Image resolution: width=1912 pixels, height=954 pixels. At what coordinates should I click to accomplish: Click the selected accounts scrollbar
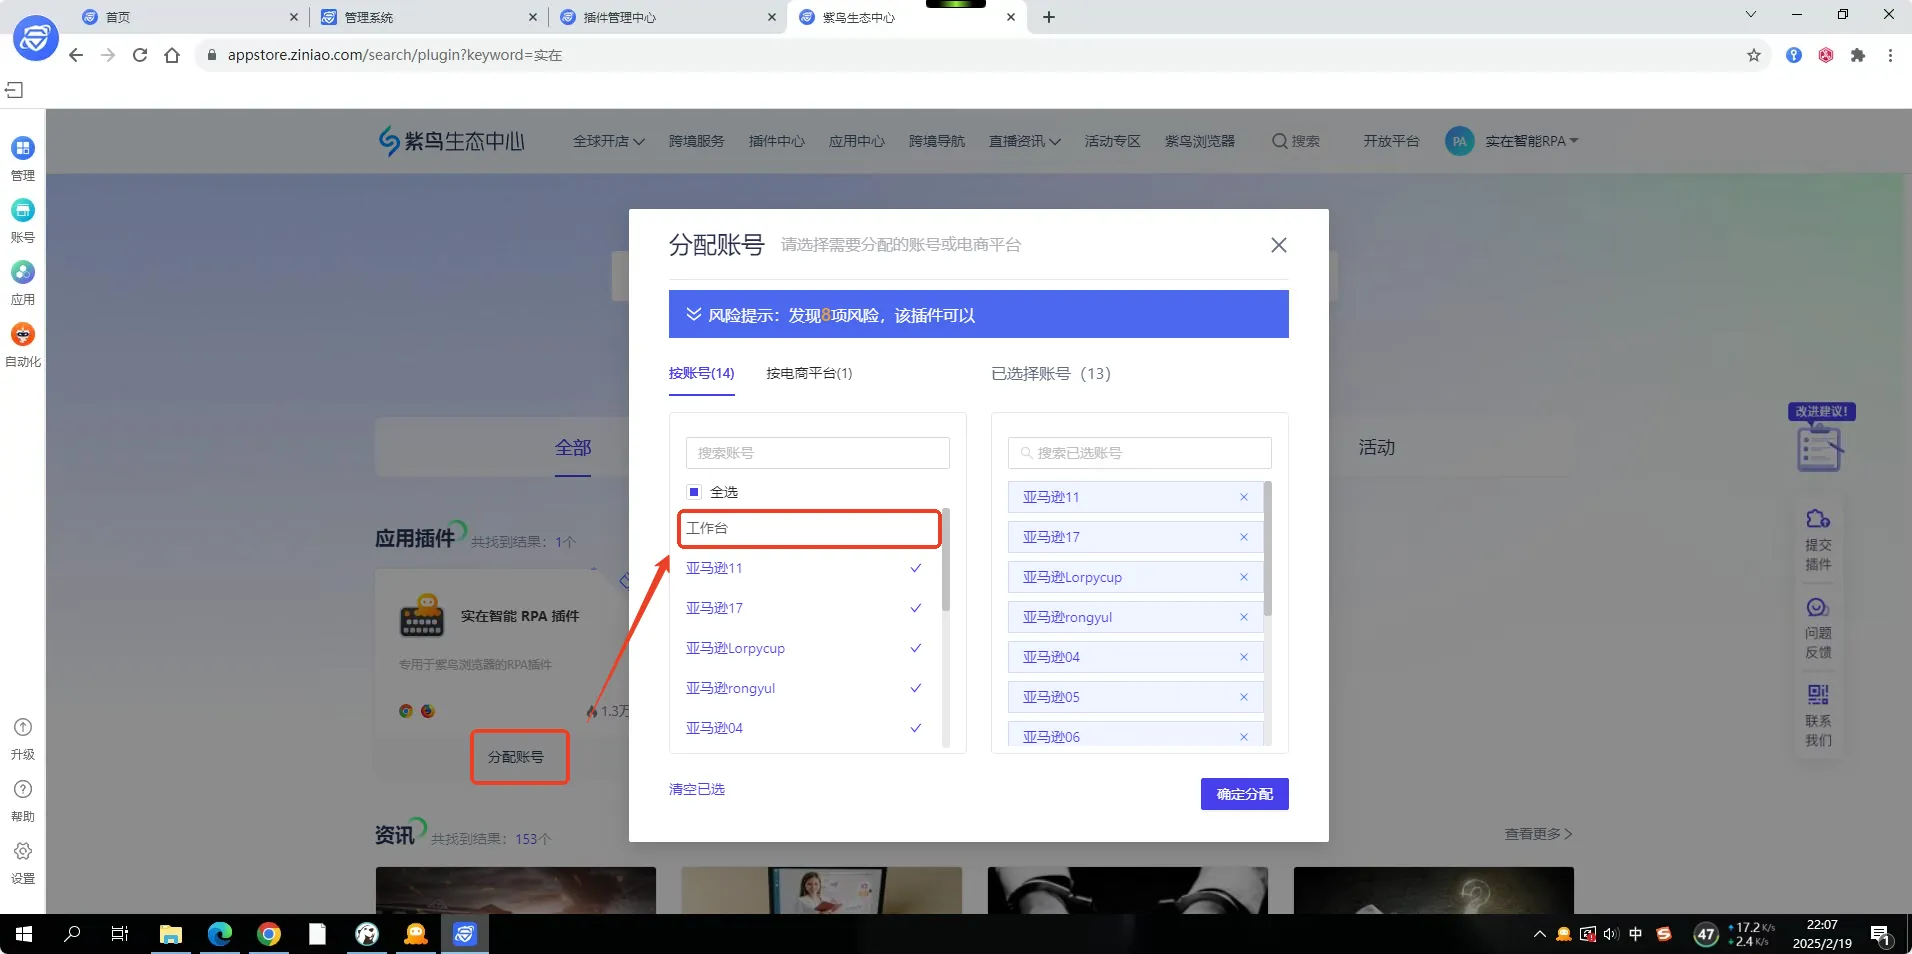pos(1268,548)
